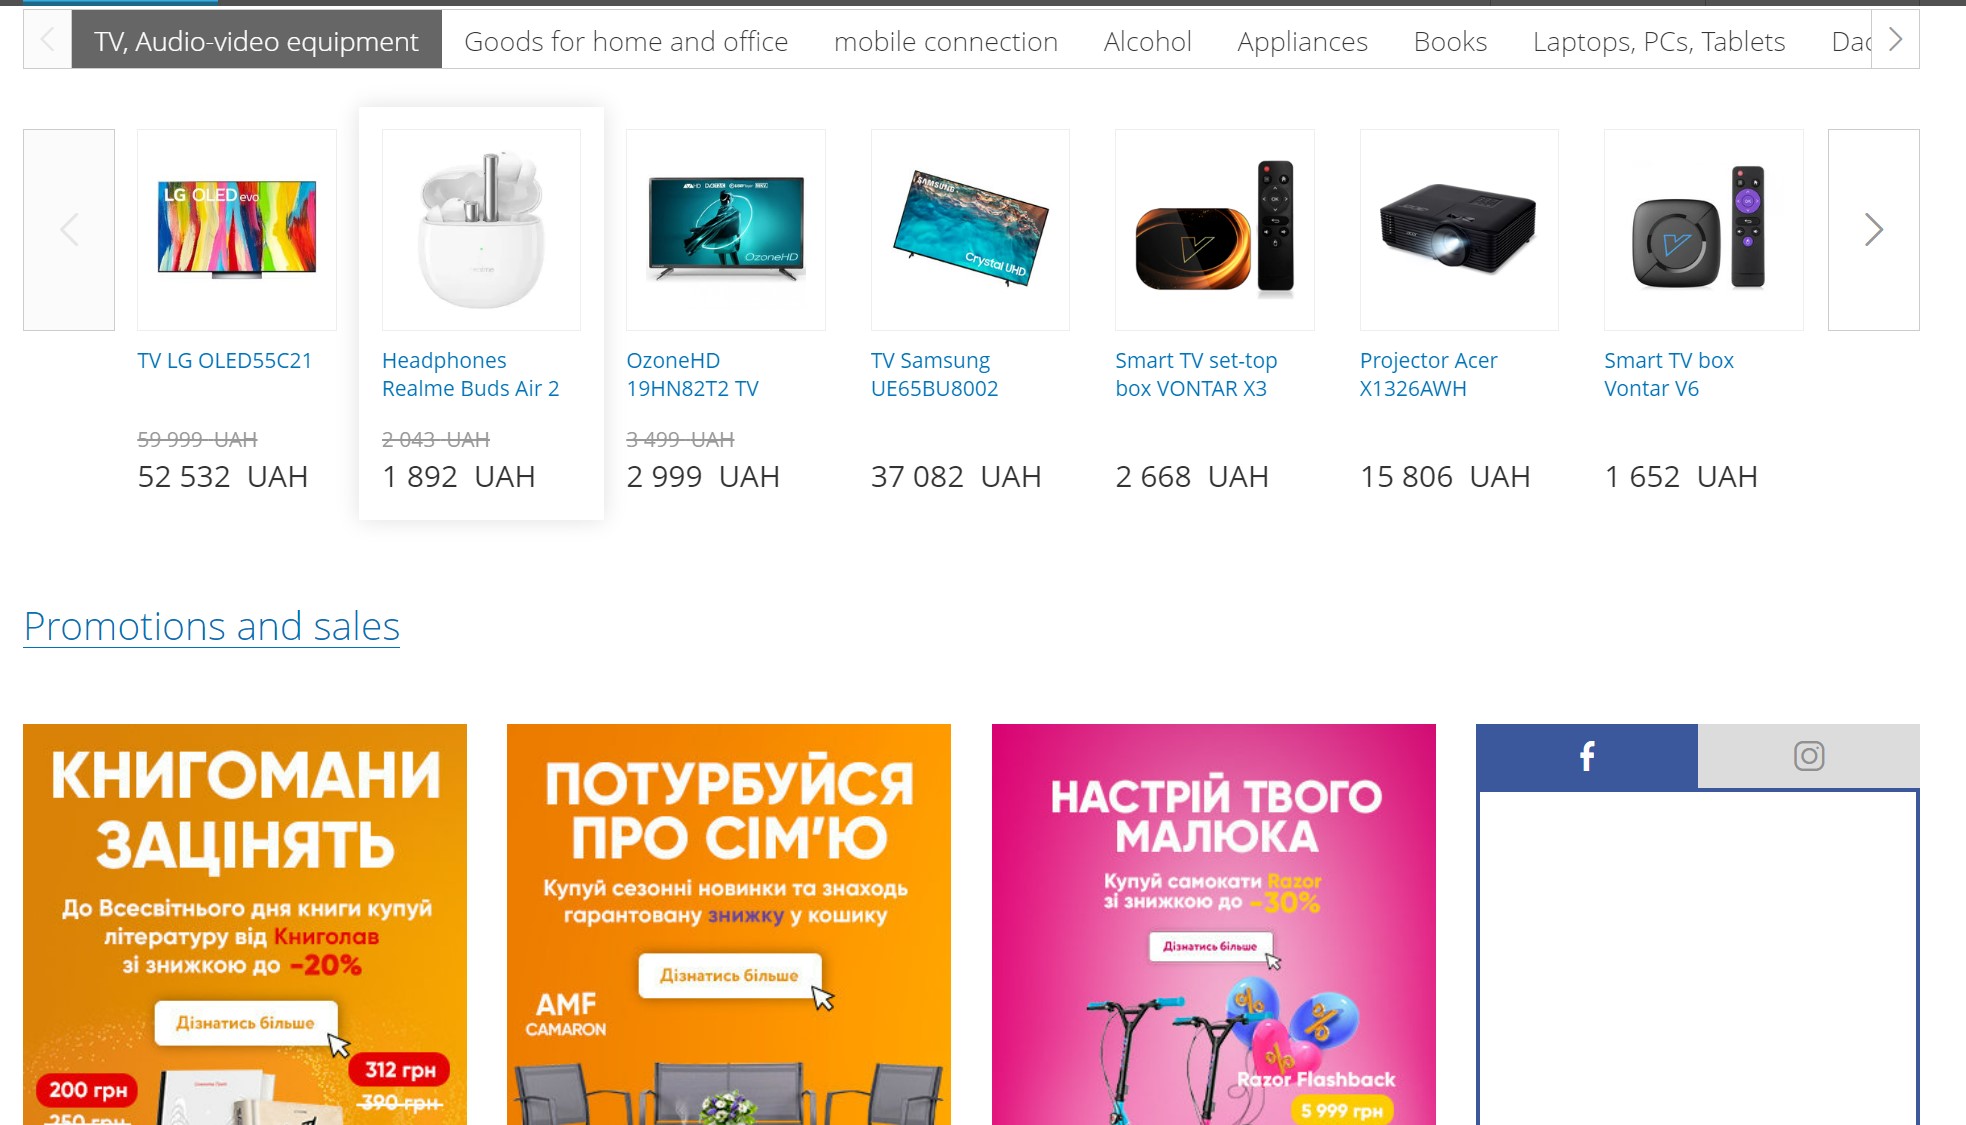The image size is (1966, 1125).
Task: Select the TV, Audio-video equipment tab
Action: click(x=256, y=40)
